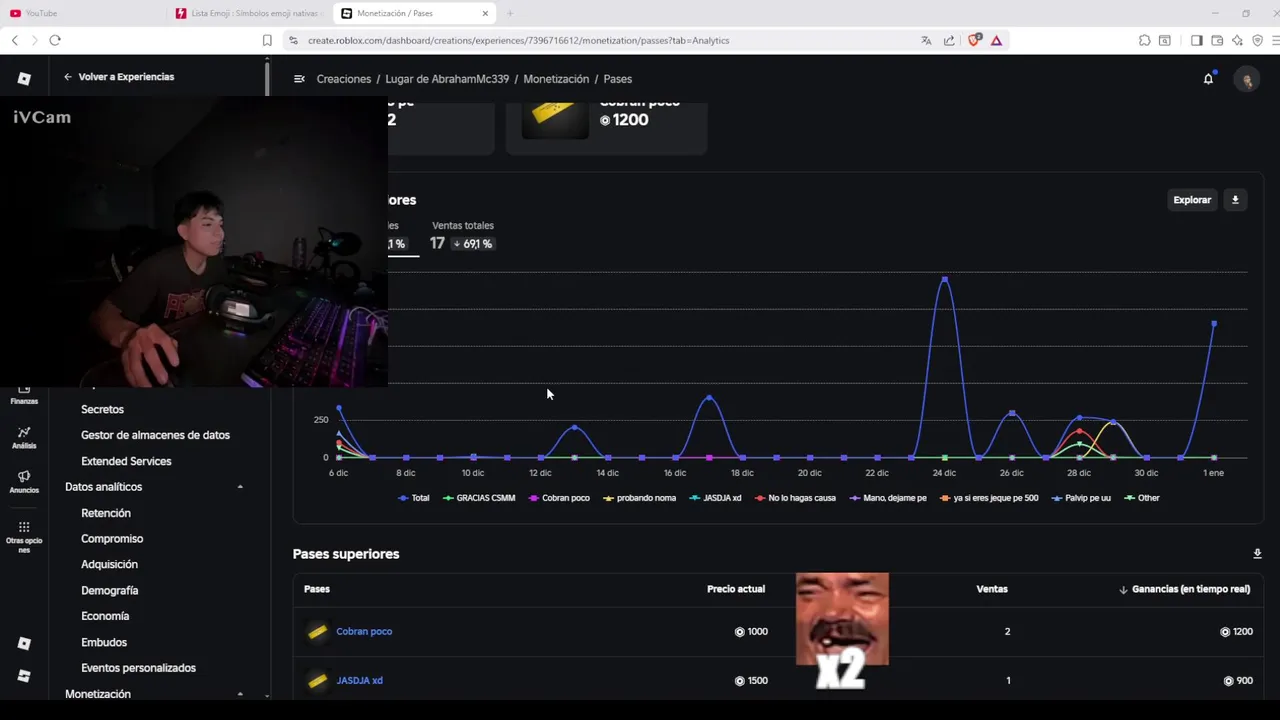Open the JASDJA xd pass link
This screenshot has height=720, width=1280.
(x=359, y=681)
